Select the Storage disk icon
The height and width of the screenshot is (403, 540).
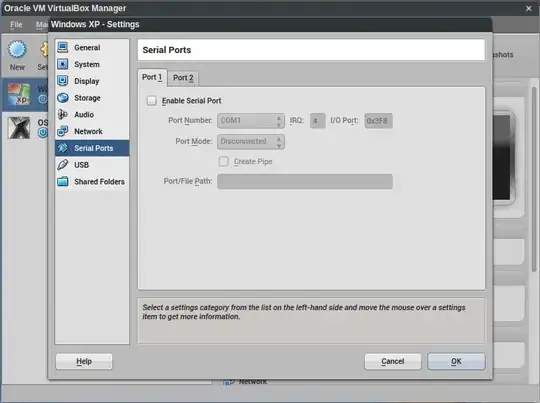coord(63,97)
